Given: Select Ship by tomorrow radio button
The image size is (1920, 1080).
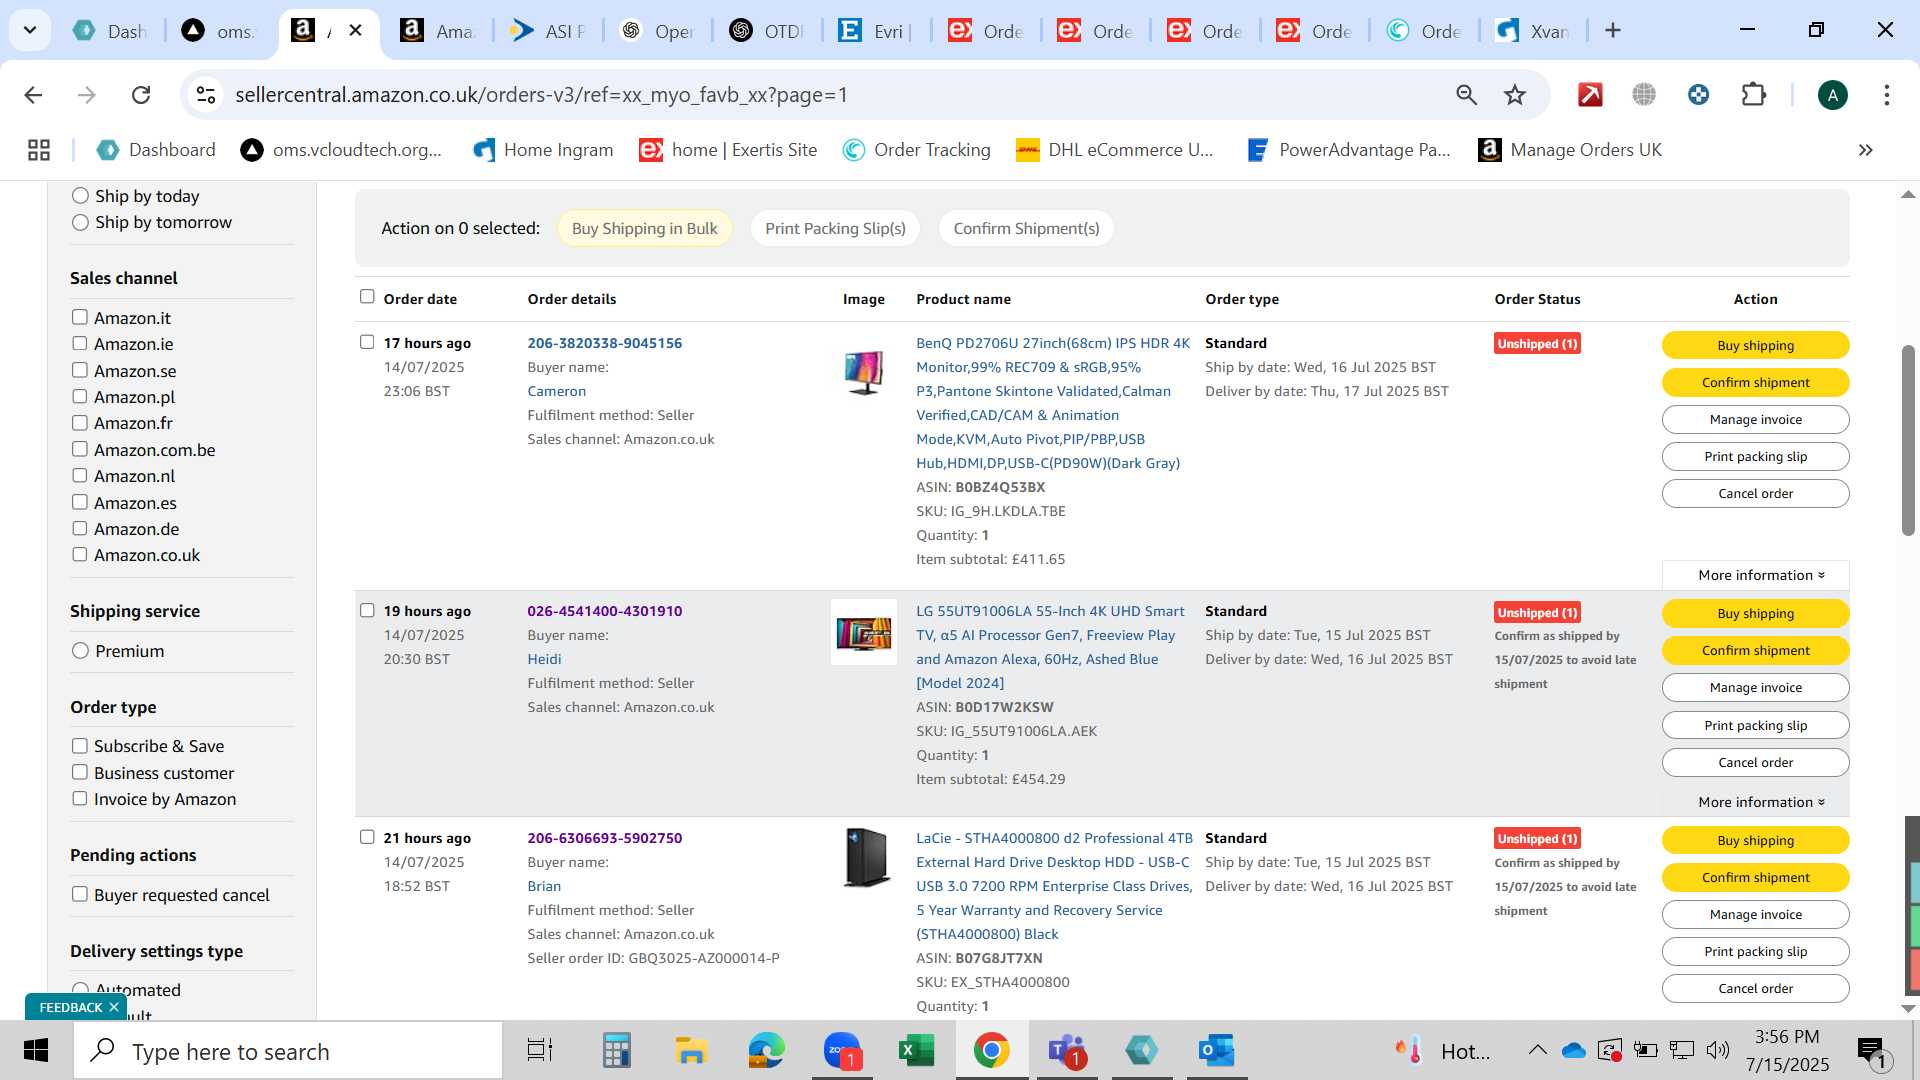Looking at the screenshot, I should pos(80,222).
